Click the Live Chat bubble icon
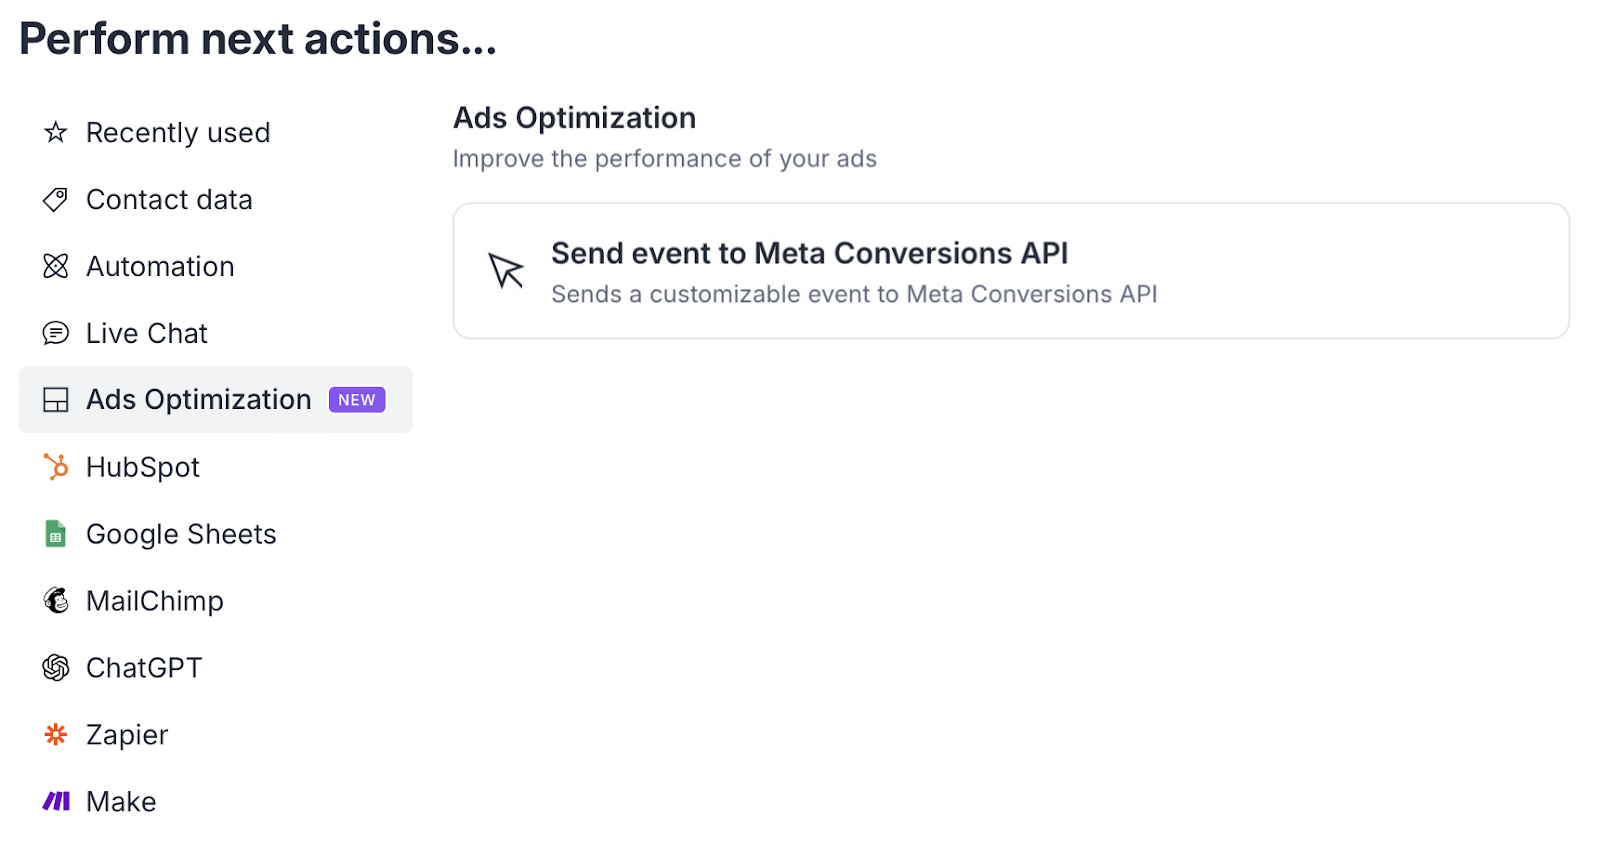The height and width of the screenshot is (844, 1600). (x=56, y=333)
